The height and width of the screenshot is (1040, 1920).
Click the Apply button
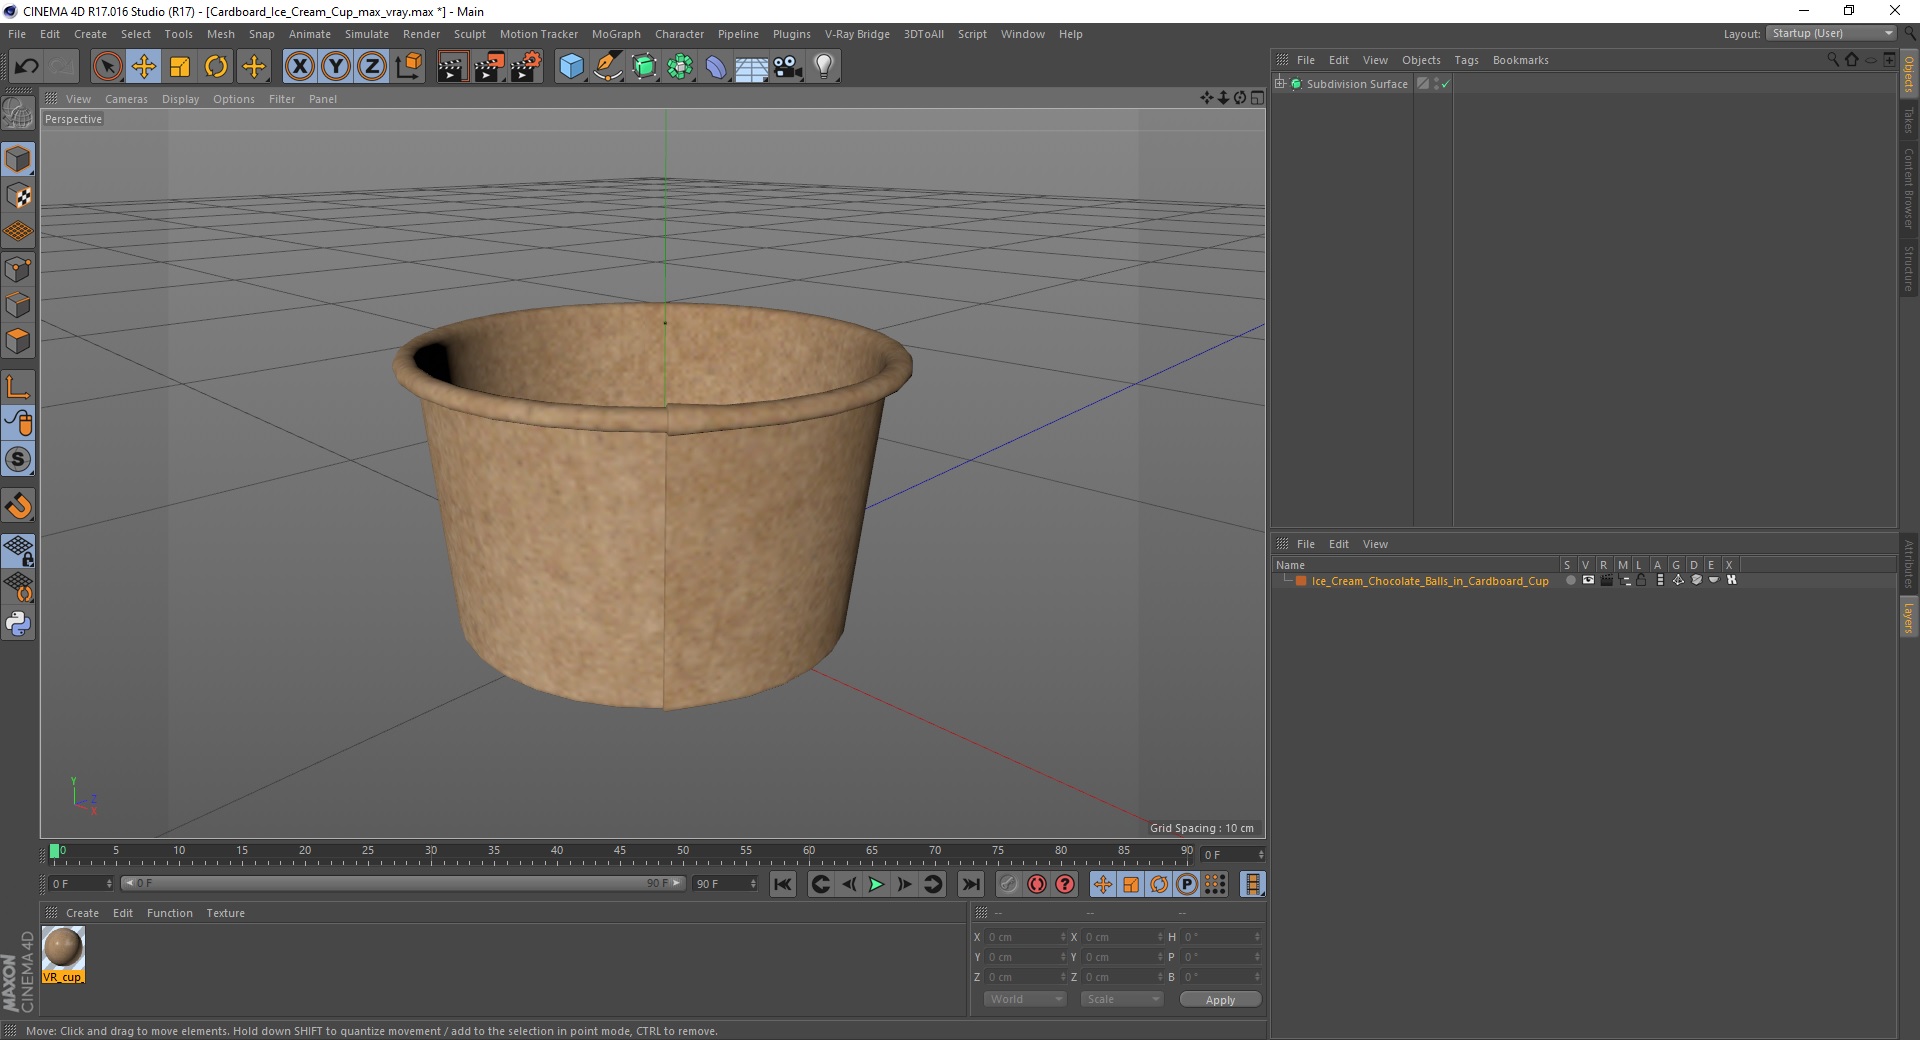point(1220,999)
